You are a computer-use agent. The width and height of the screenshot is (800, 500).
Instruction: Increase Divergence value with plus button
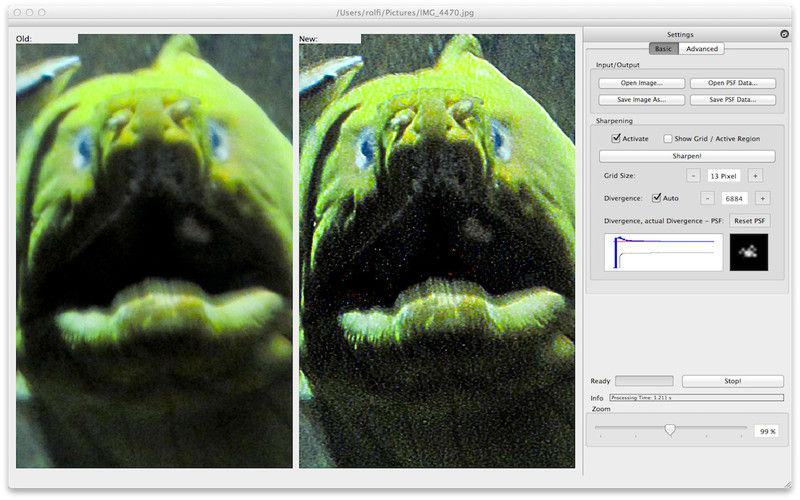click(761, 198)
